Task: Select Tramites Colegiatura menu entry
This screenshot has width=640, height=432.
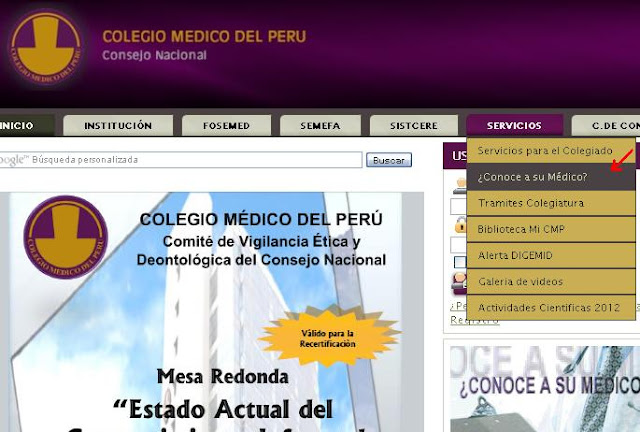Action: pos(551,203)
